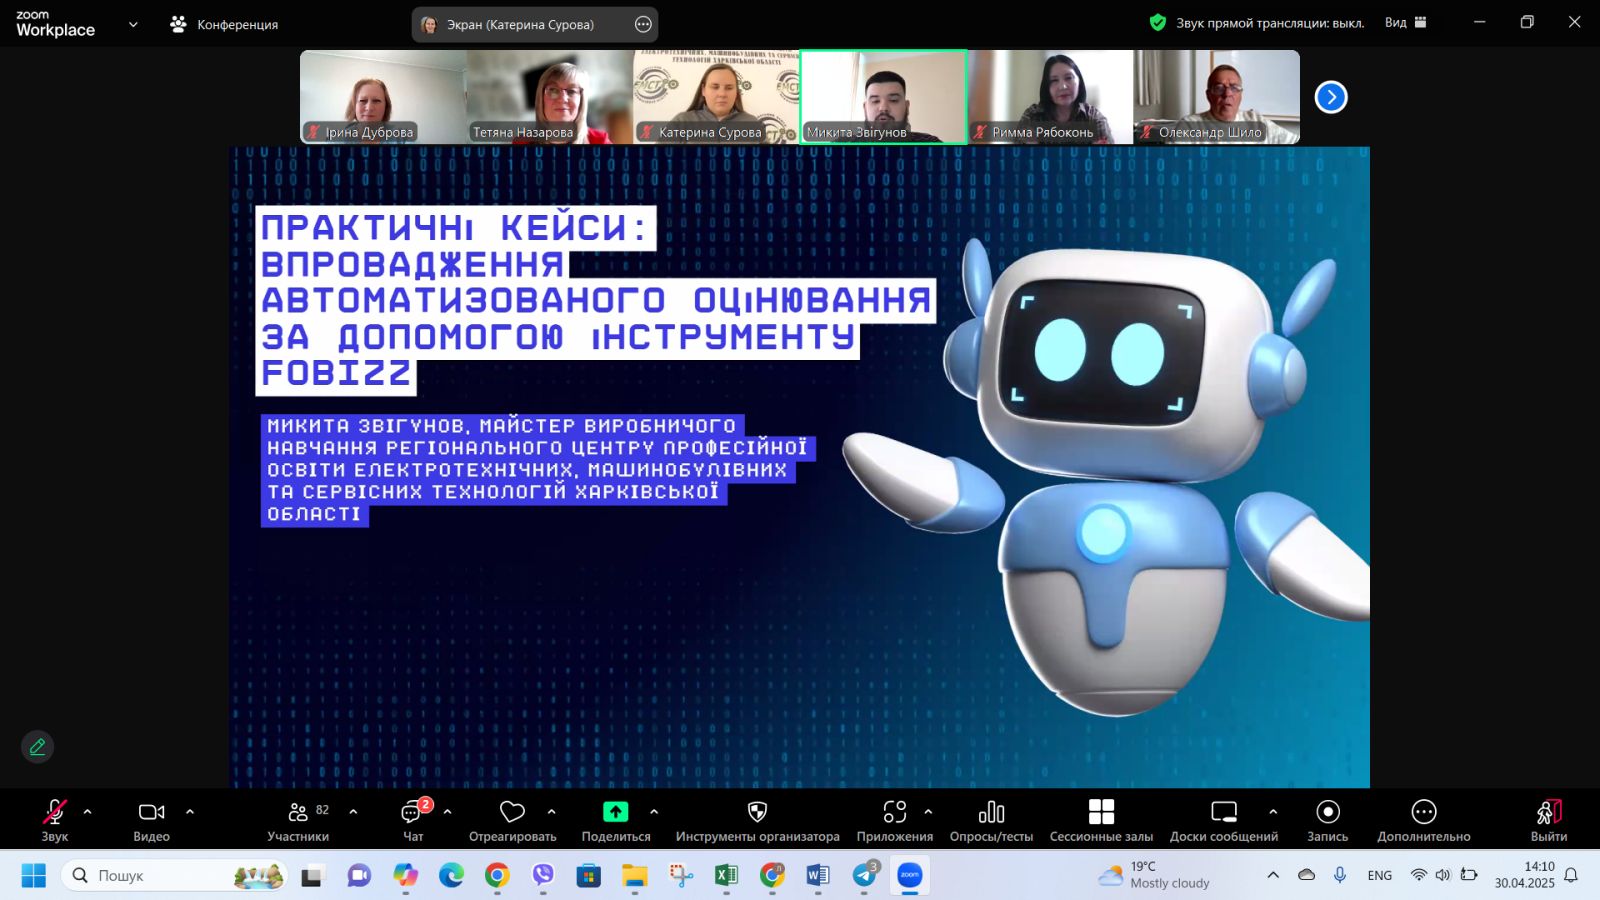Expand the arrow next to Участники

(x=353, y=812)
